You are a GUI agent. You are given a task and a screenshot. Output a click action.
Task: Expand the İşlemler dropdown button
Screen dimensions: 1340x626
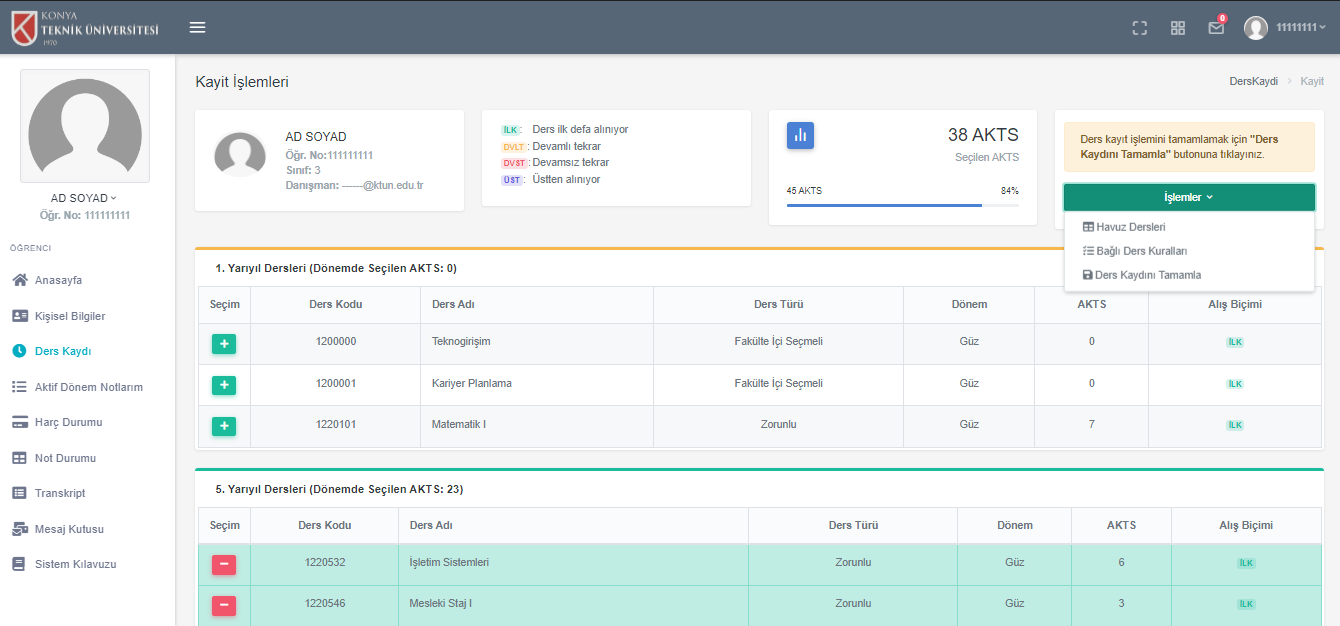coord(1188,197)
